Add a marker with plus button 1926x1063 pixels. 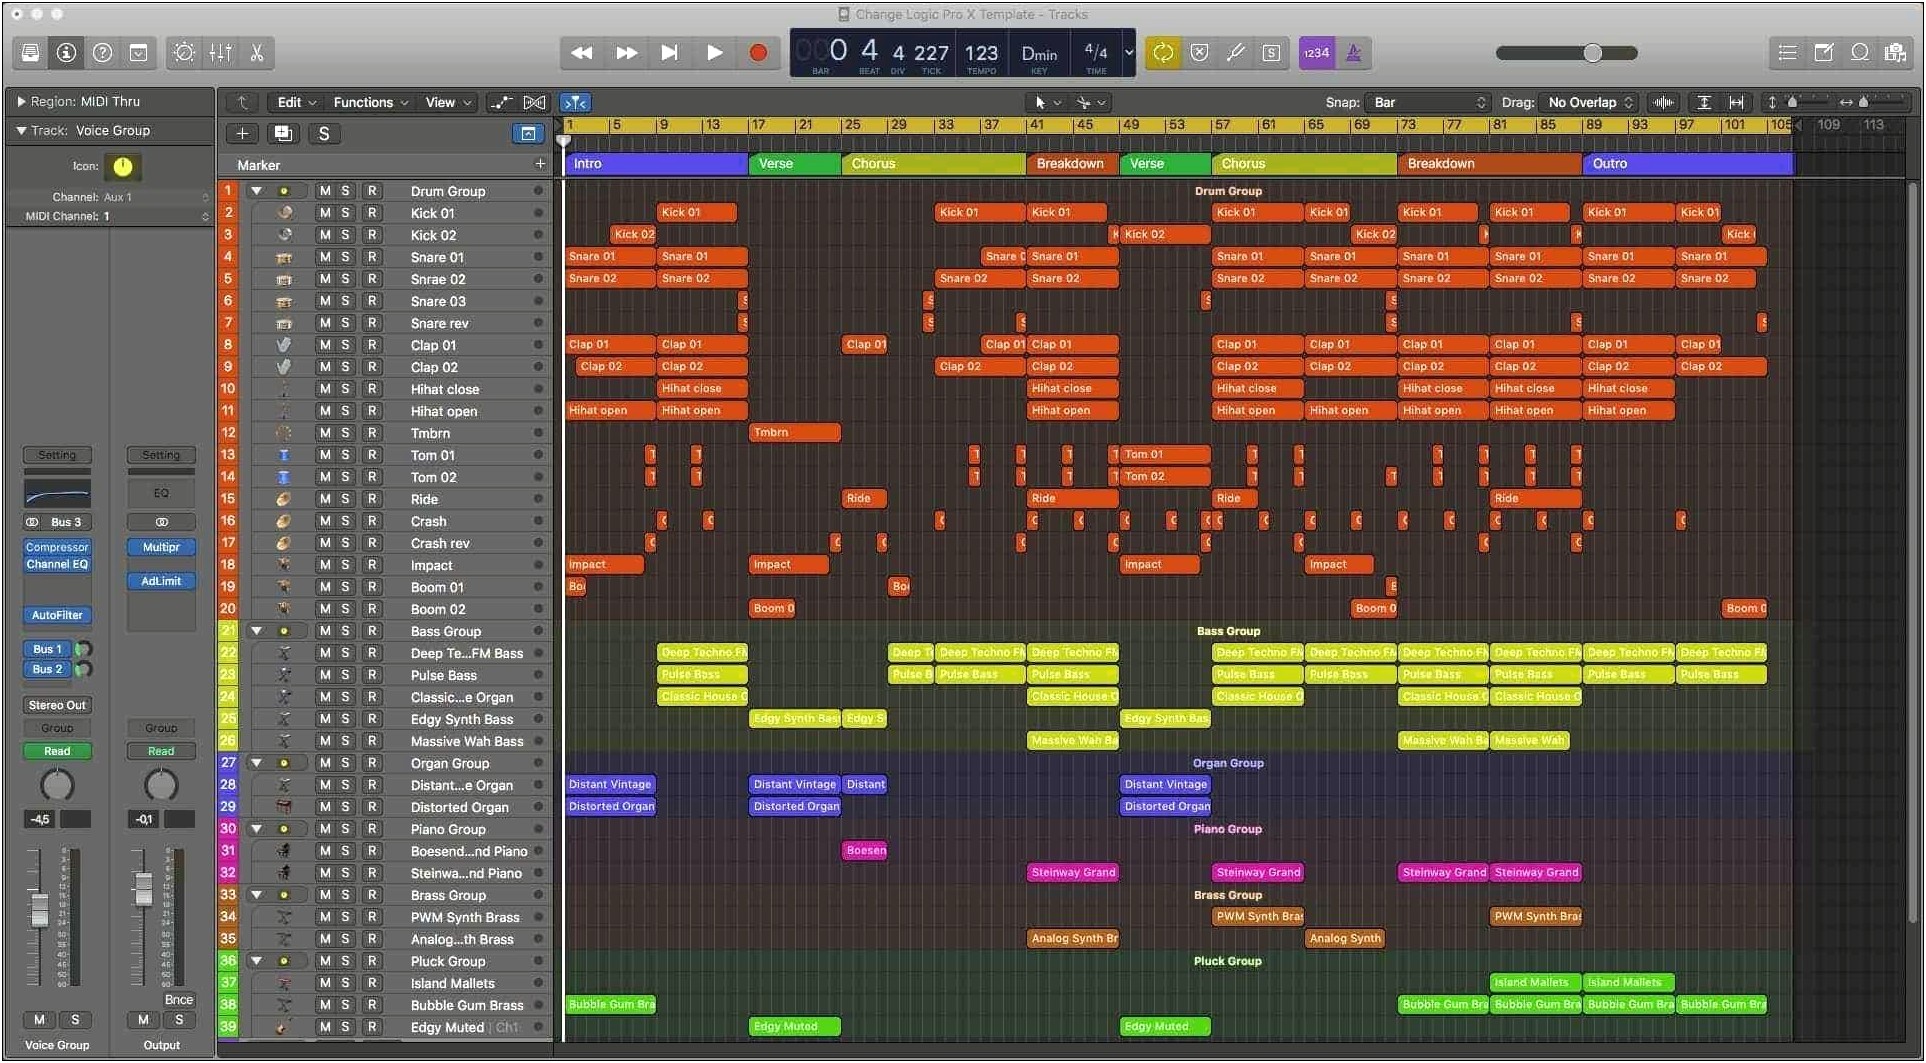[x=540, y=164]
